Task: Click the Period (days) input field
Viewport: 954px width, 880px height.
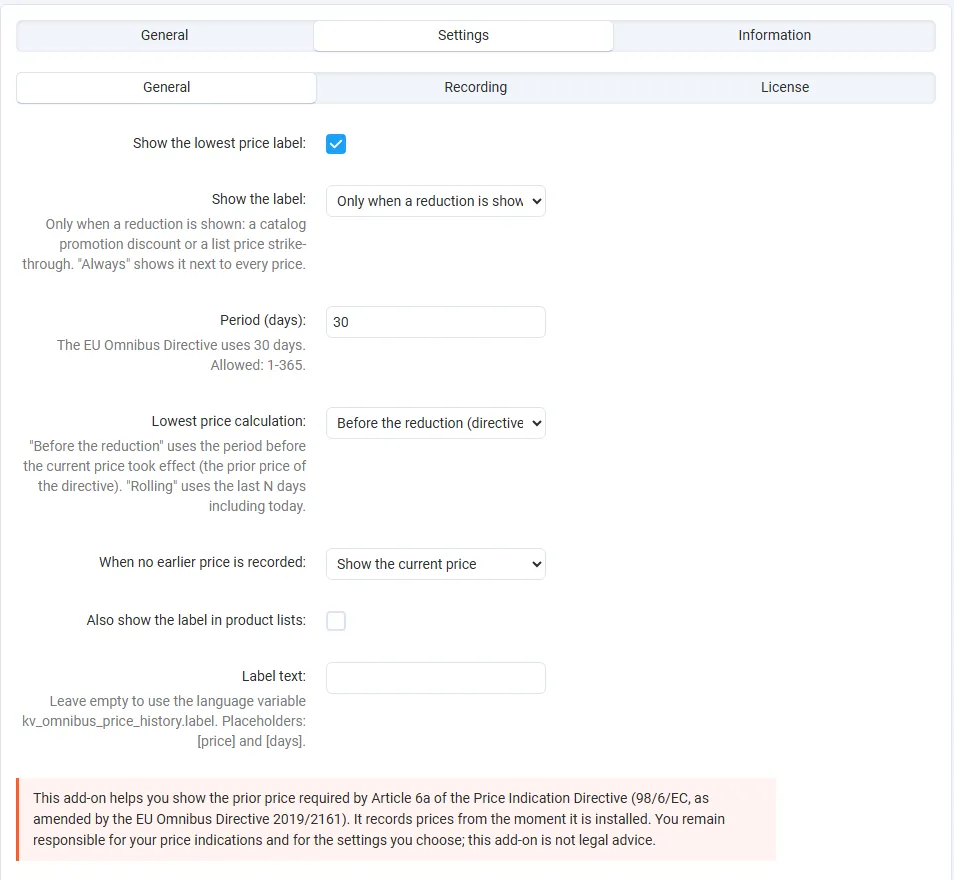Action: tap(436, 322)
